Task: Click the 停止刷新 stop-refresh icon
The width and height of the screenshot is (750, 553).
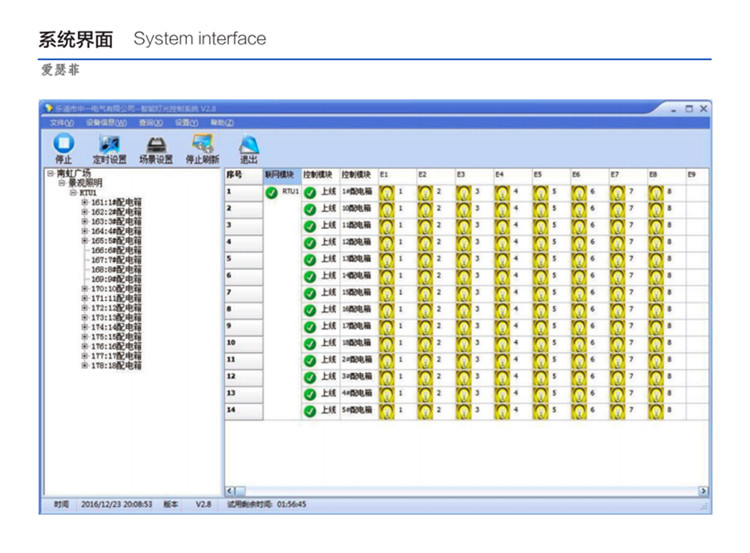Action: (x=202, y=143)
